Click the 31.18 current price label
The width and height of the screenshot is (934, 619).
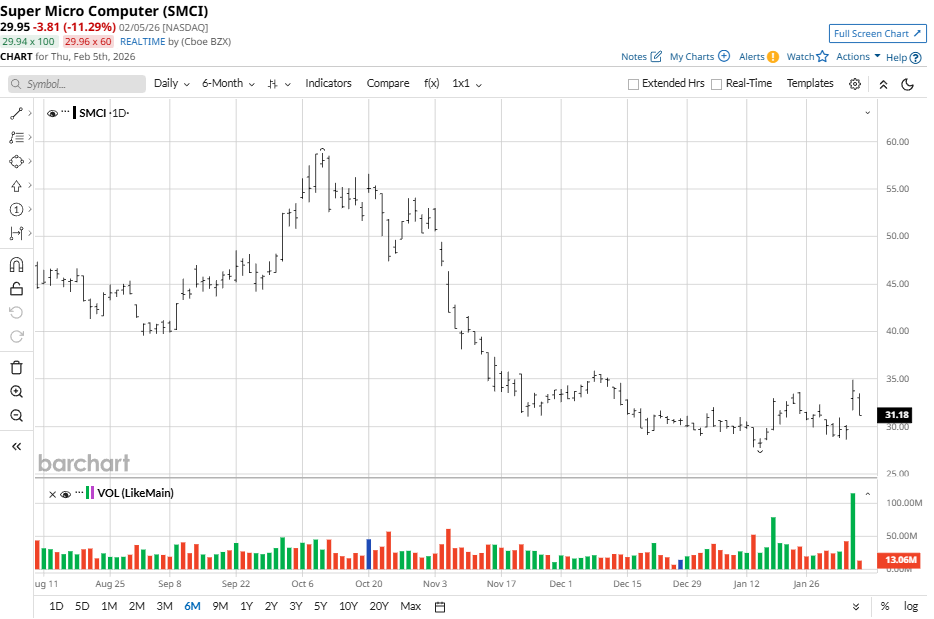click(895, 415)
